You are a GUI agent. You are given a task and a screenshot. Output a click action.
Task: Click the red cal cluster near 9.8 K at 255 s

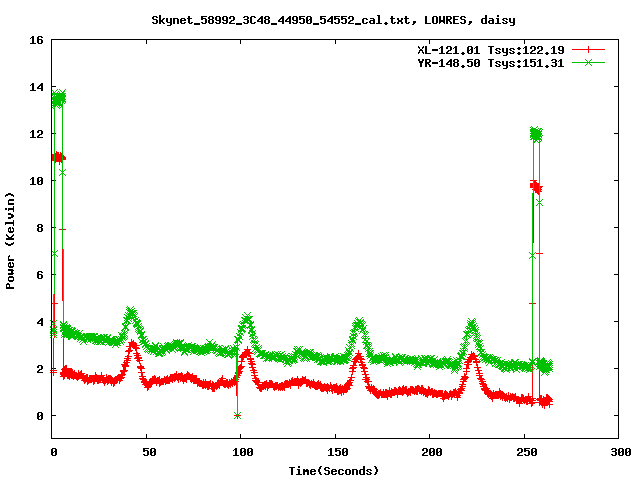coord(536,187)
